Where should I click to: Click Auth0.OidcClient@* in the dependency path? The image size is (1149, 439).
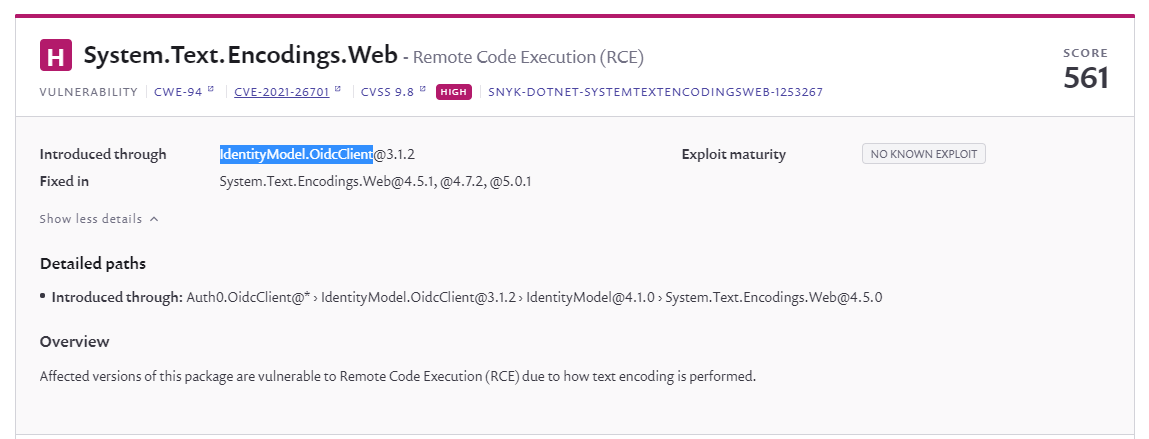point(248,298)
